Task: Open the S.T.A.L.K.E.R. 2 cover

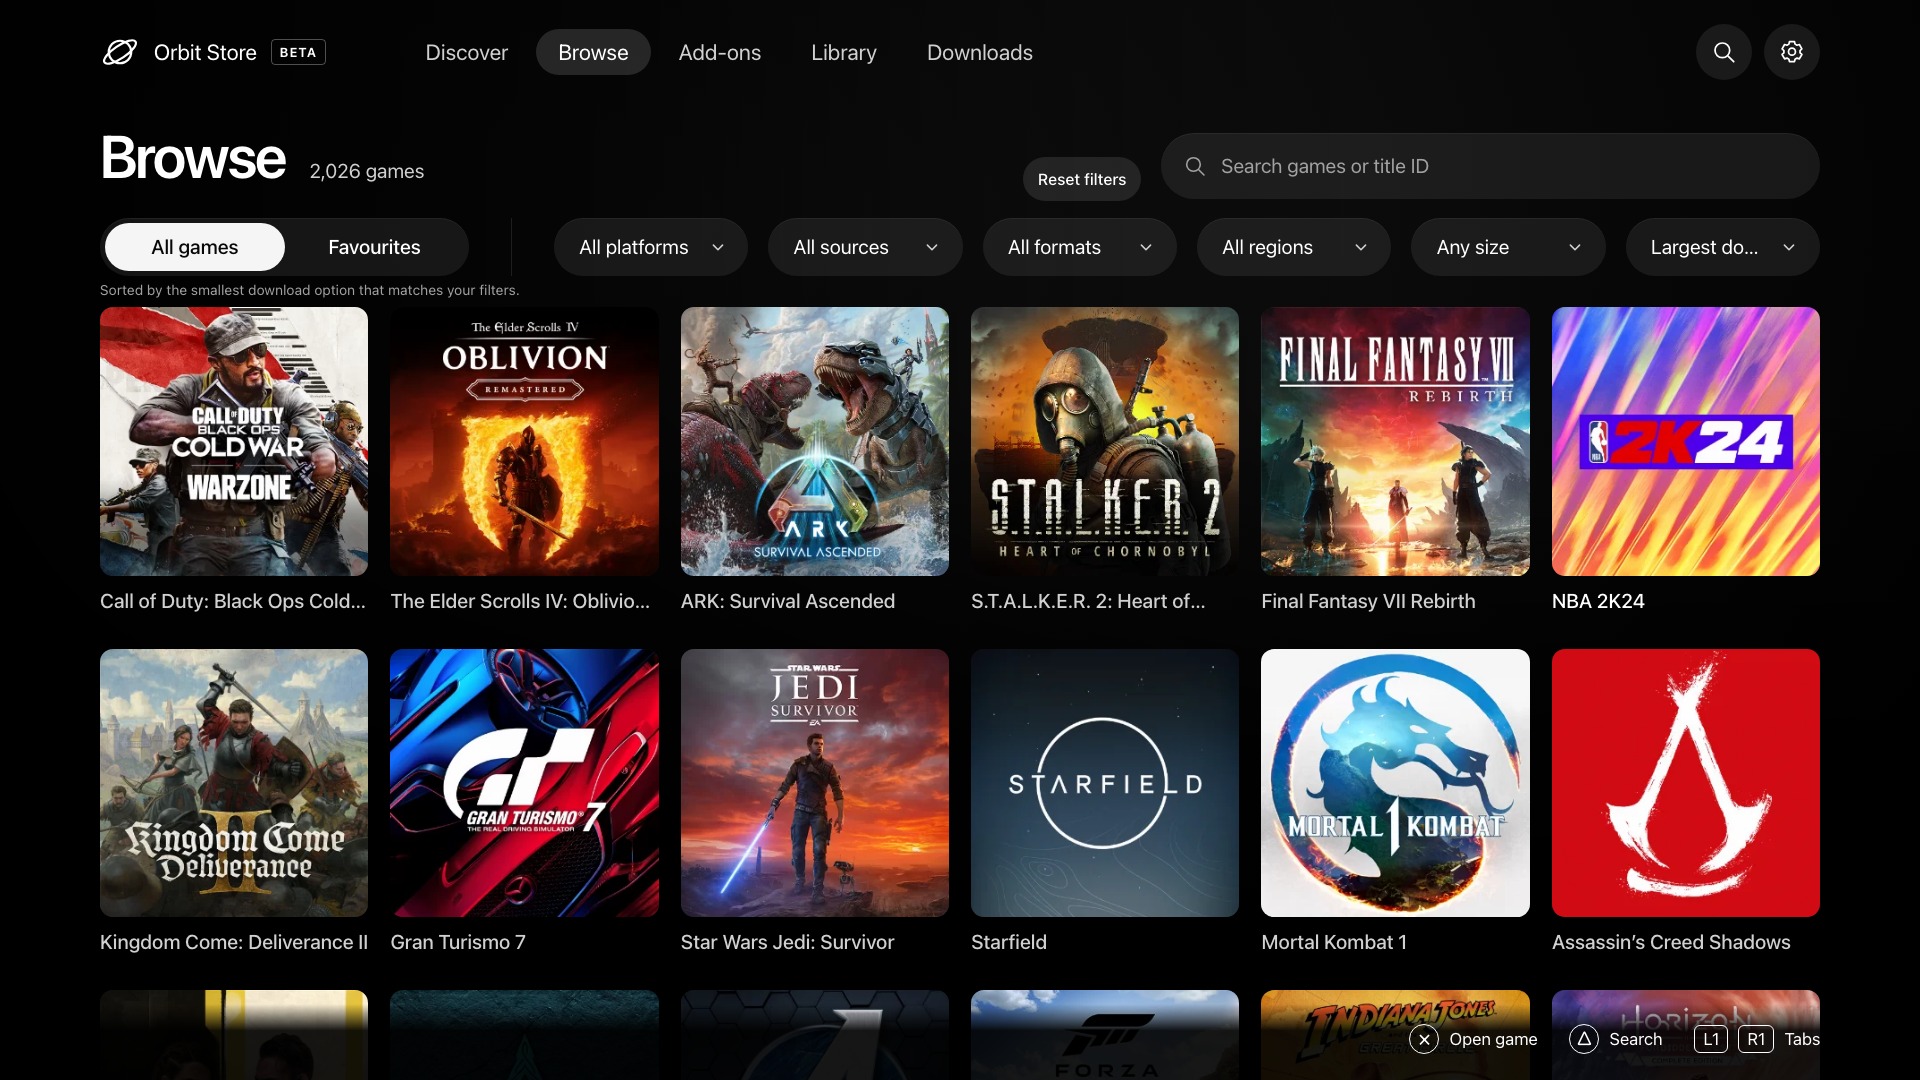Action: [x=1105, y=441]
